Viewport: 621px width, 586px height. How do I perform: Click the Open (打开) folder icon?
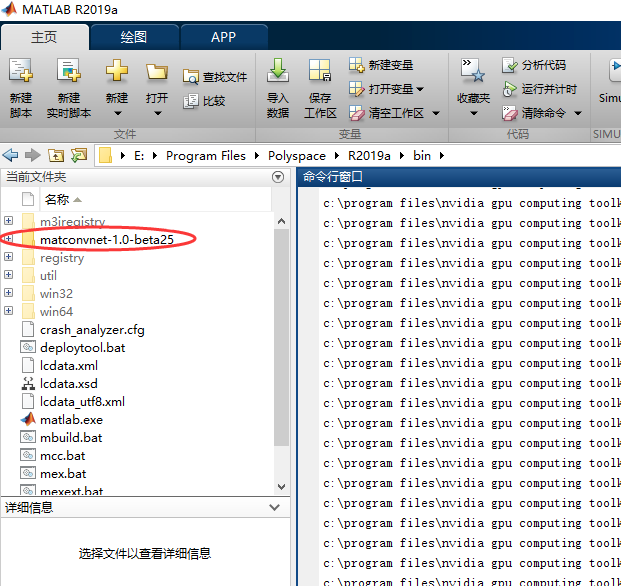[157, 71]
